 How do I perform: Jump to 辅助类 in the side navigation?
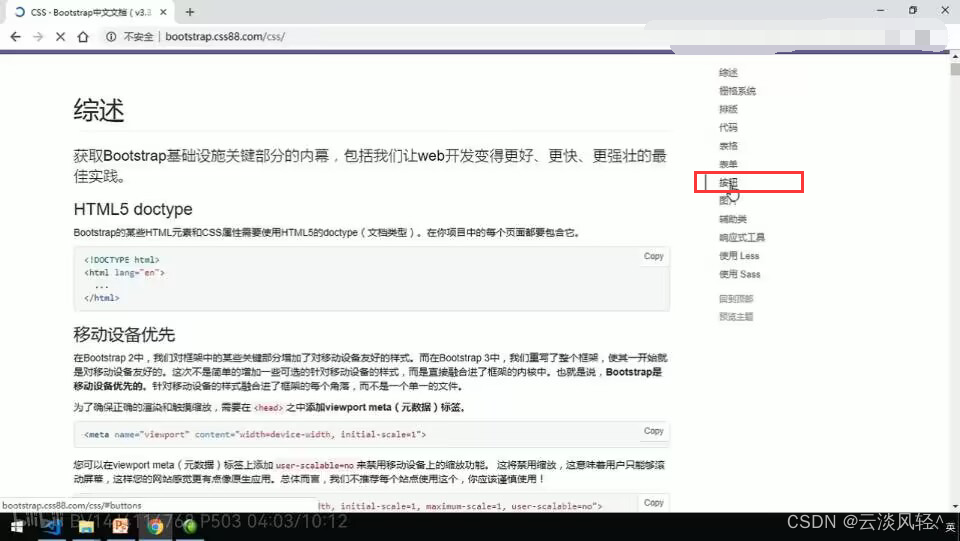click(x=732, y=218)
